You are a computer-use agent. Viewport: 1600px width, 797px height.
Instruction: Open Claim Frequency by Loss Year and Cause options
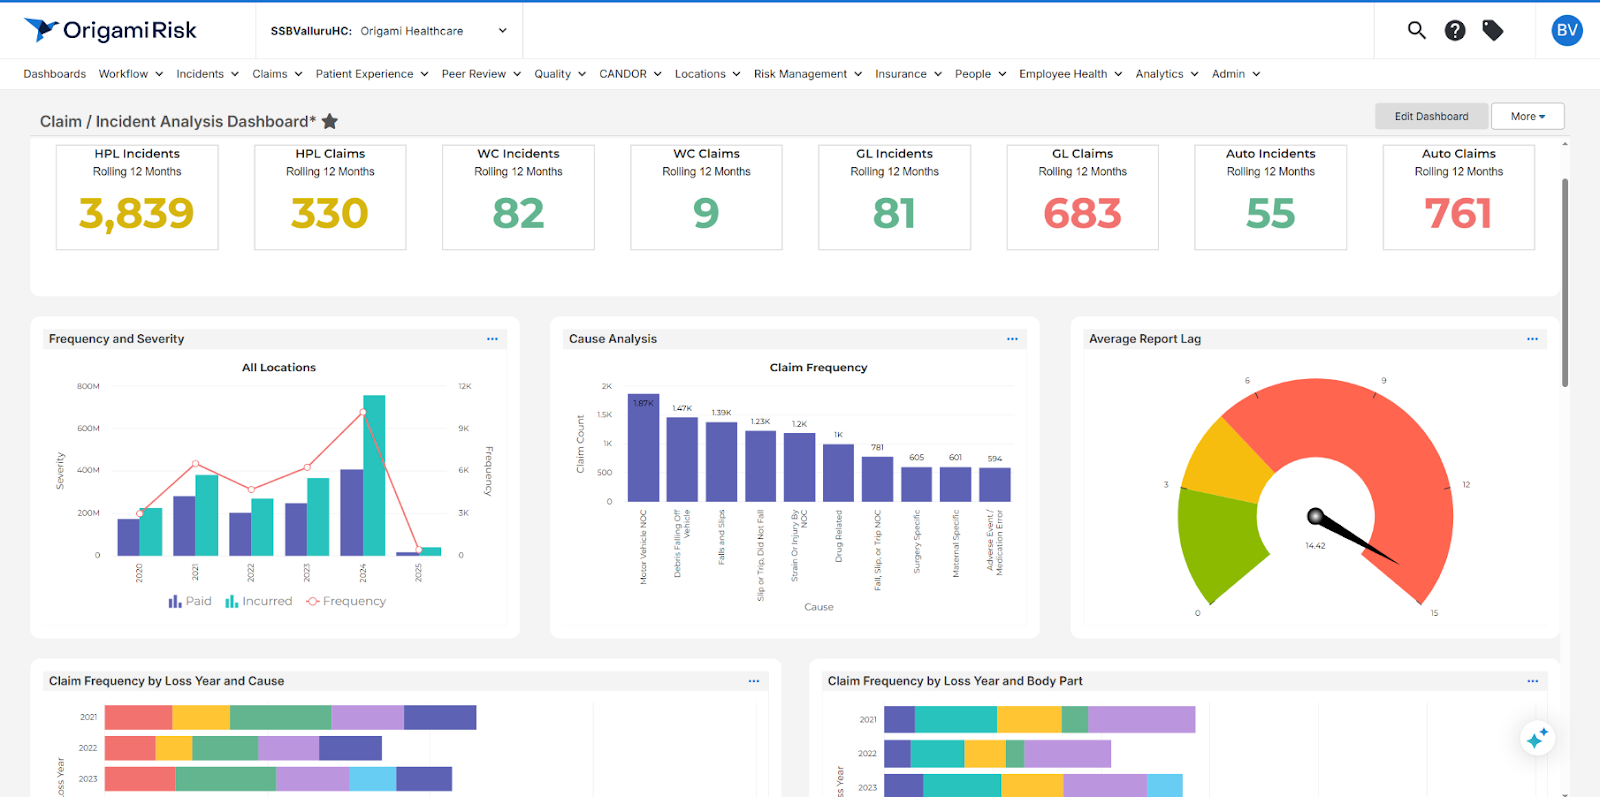[x=754, y=681]
